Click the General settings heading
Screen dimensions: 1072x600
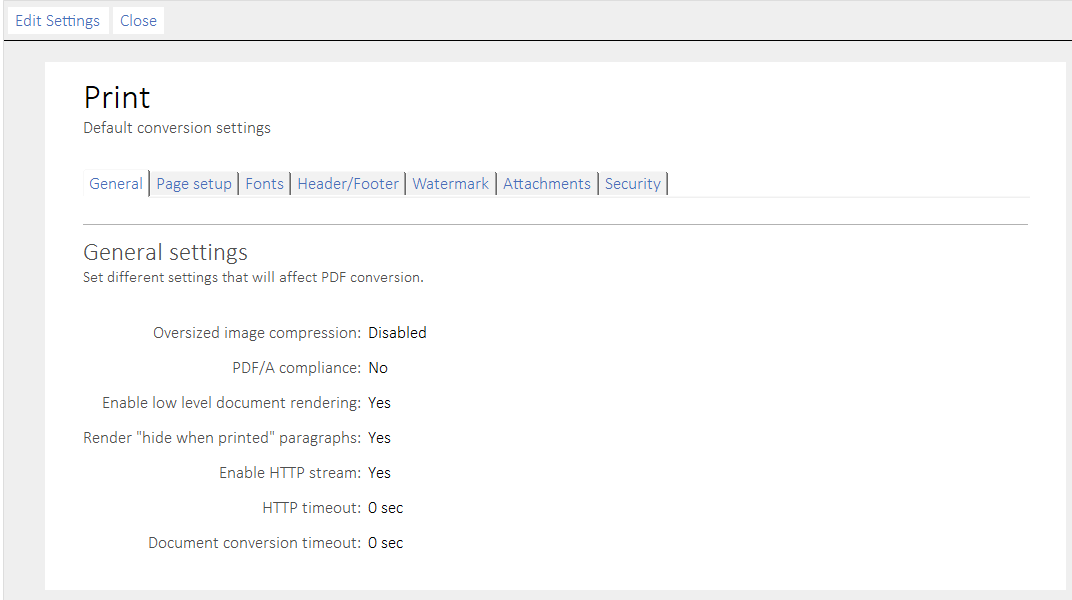pyautogui.click(x=165, y=252)
